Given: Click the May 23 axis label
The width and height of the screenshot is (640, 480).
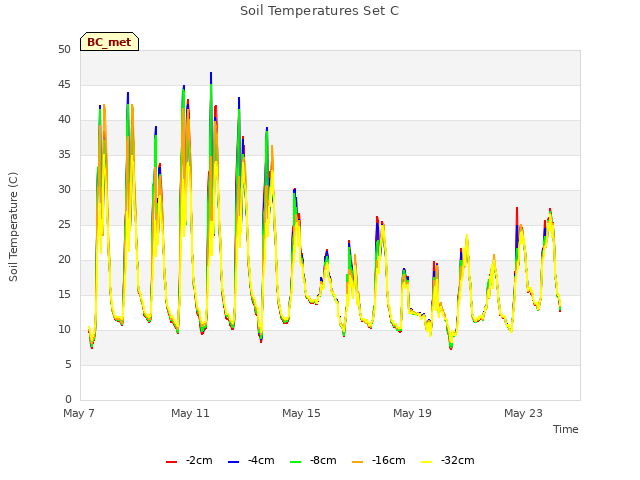Looking at the screenshot, I should [x=523, y=413].
